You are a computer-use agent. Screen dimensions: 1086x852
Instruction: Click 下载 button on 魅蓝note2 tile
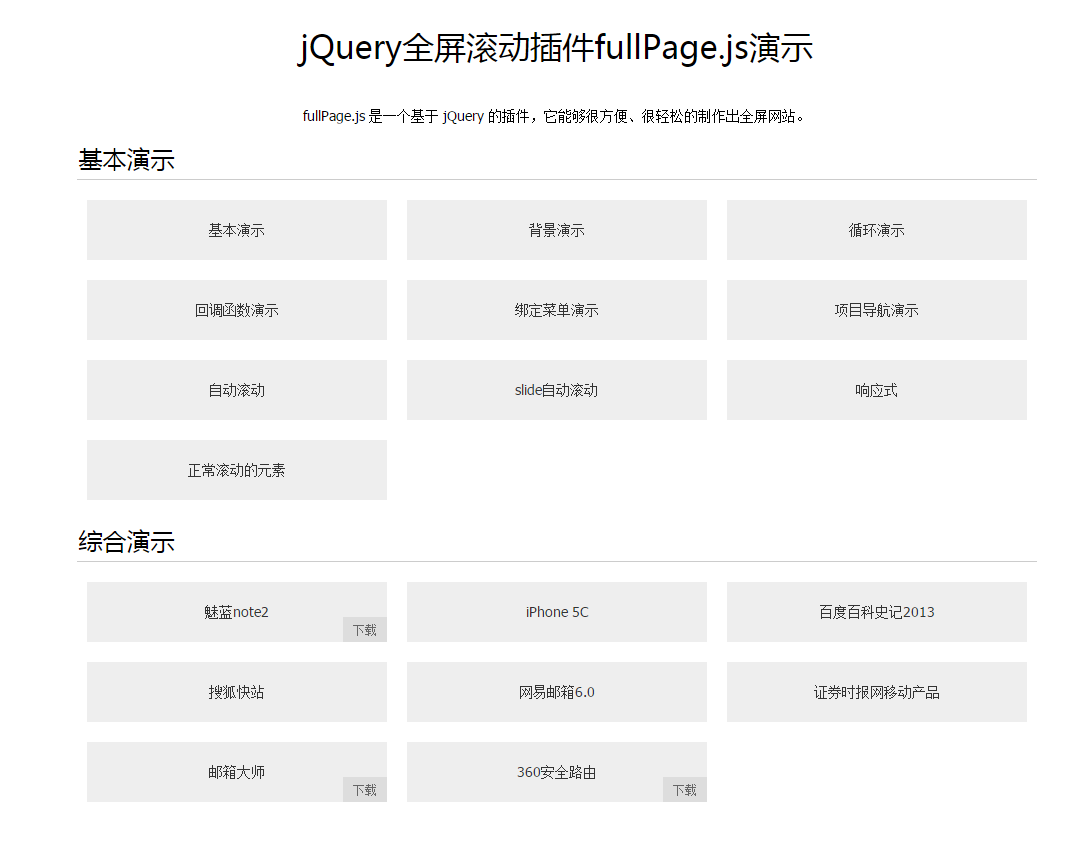(x=365, y=630)
